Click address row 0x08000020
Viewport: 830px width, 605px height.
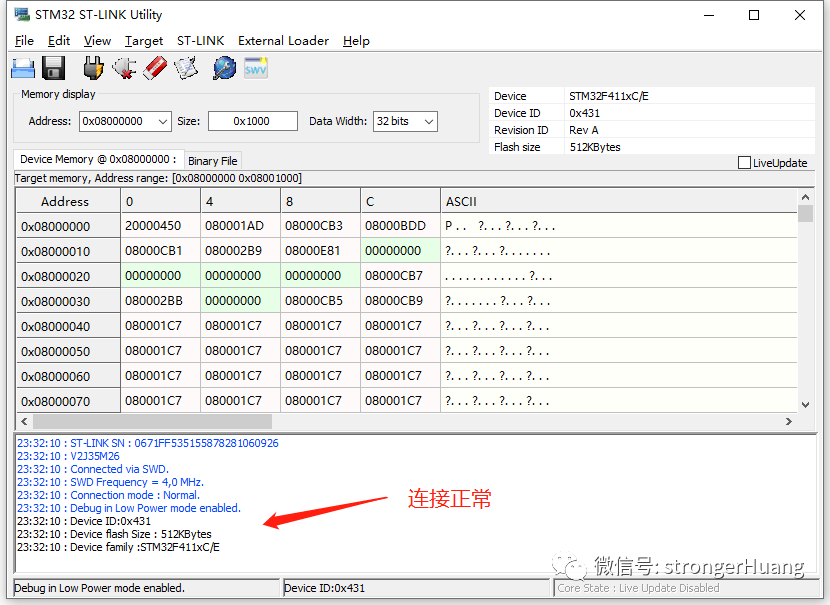point(68,276)
